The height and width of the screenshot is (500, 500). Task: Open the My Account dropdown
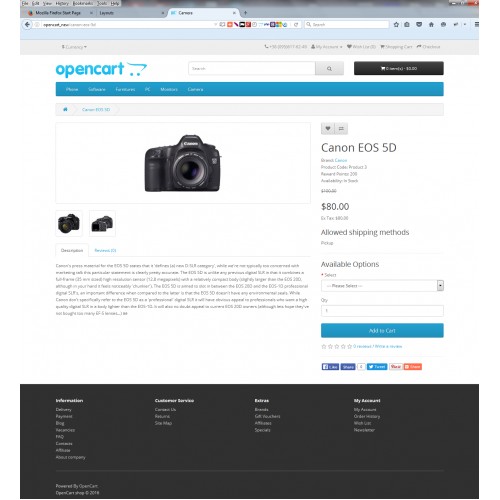coord(327,47)
